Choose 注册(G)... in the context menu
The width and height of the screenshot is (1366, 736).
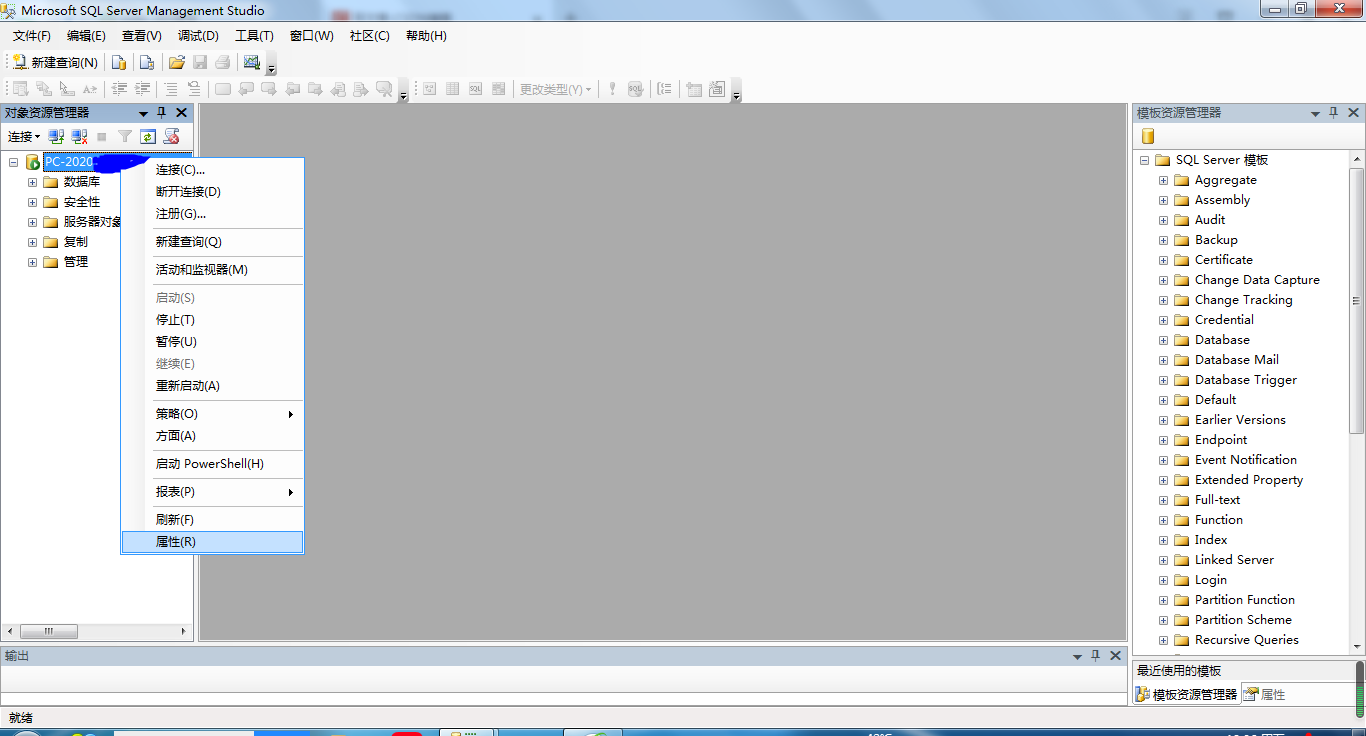pyautogui.click(x=212, y=214)
